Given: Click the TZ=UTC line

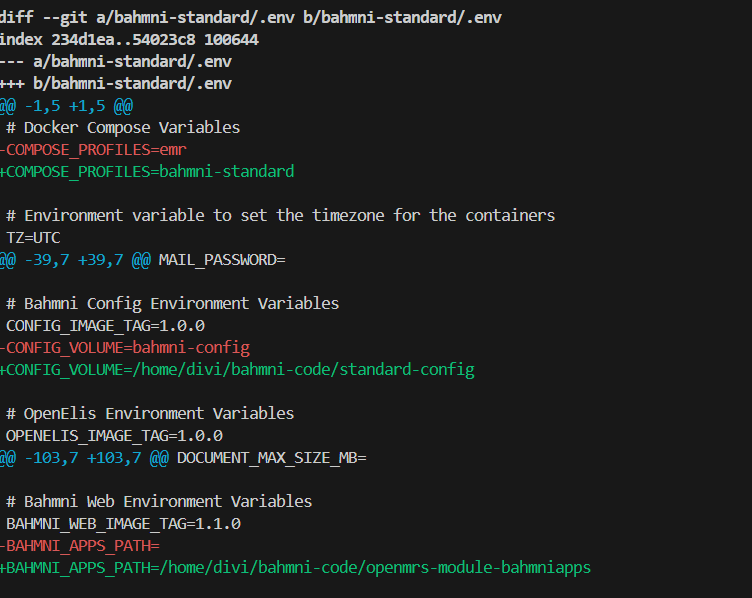Looking at the screenshot, I should [34, 237].
